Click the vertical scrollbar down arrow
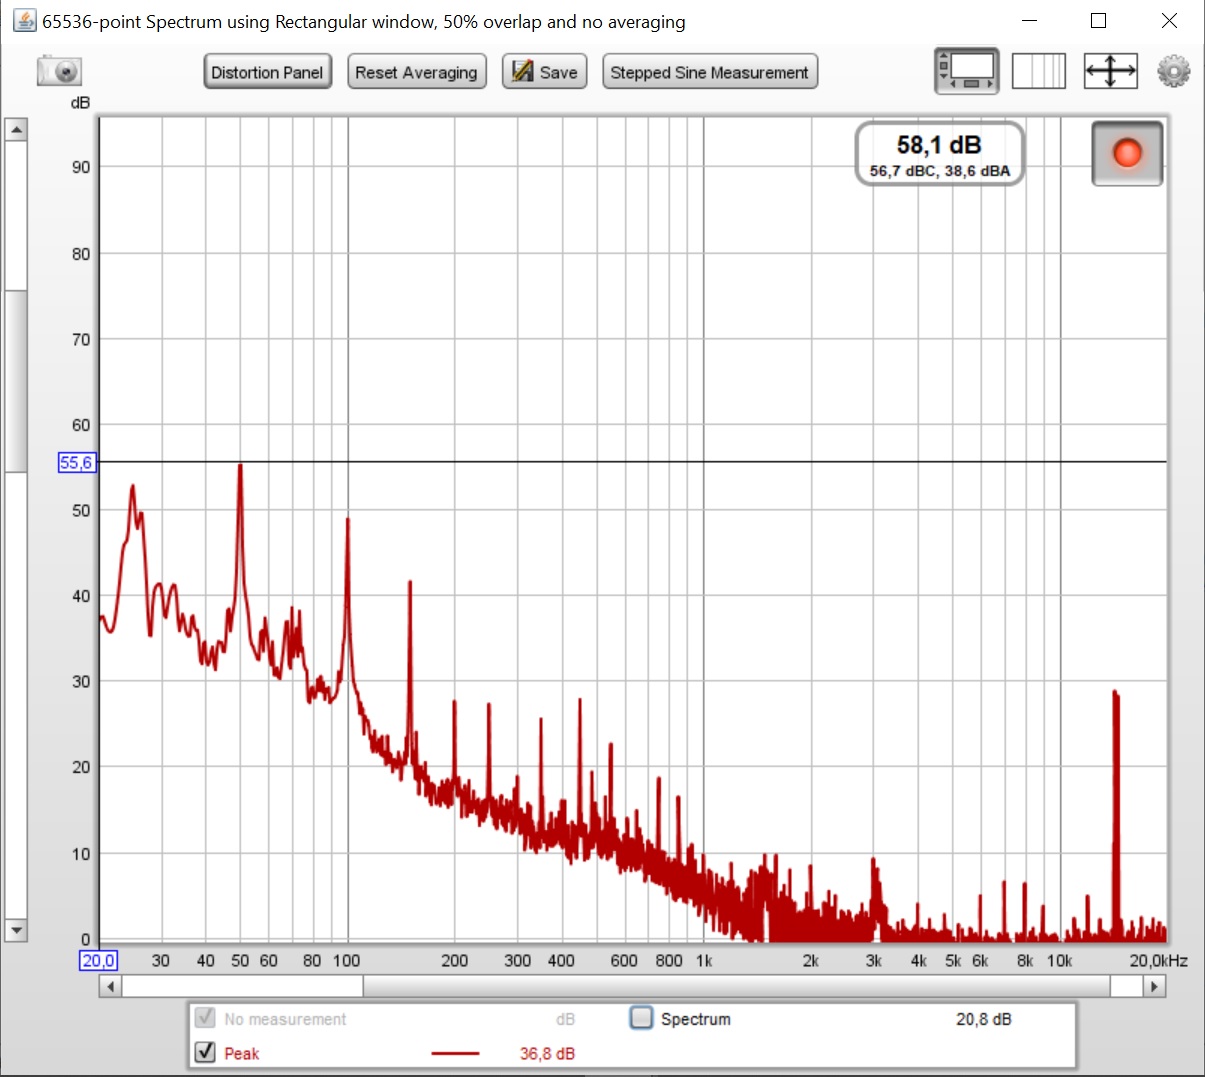The width and height of the screenshot is (1205, 1077). click(x=16, y=930)
